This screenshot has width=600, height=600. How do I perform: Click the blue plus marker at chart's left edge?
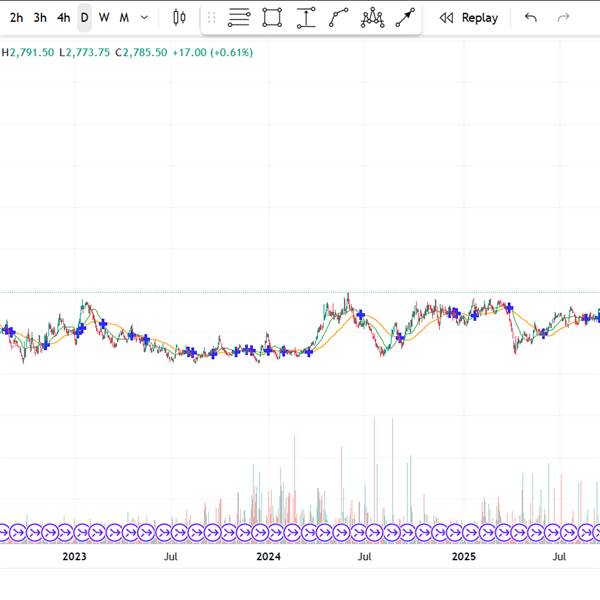point(8,330)
